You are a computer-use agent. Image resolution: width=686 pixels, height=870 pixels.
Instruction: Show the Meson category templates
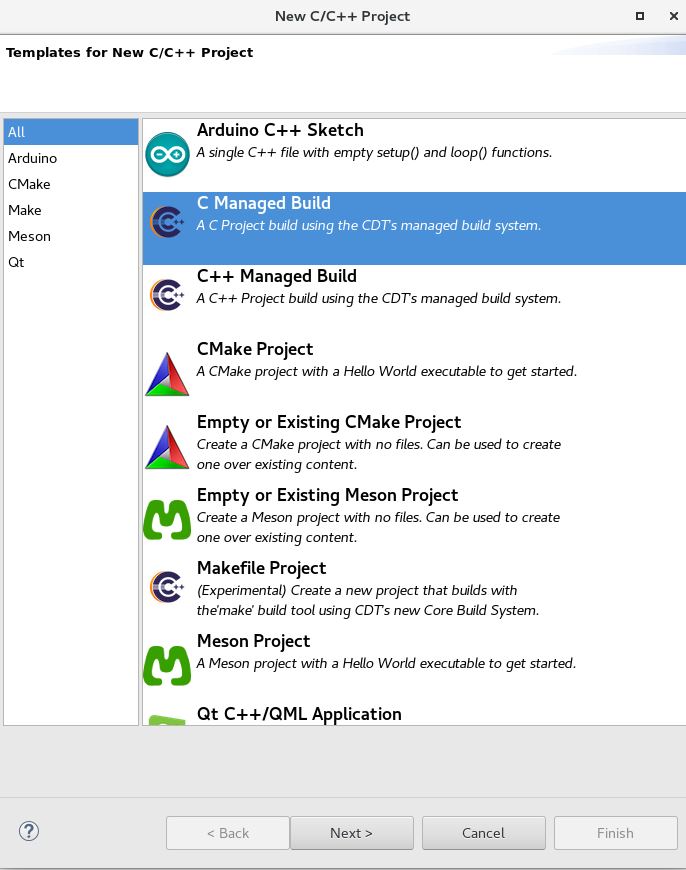click(x=70, y=236)
